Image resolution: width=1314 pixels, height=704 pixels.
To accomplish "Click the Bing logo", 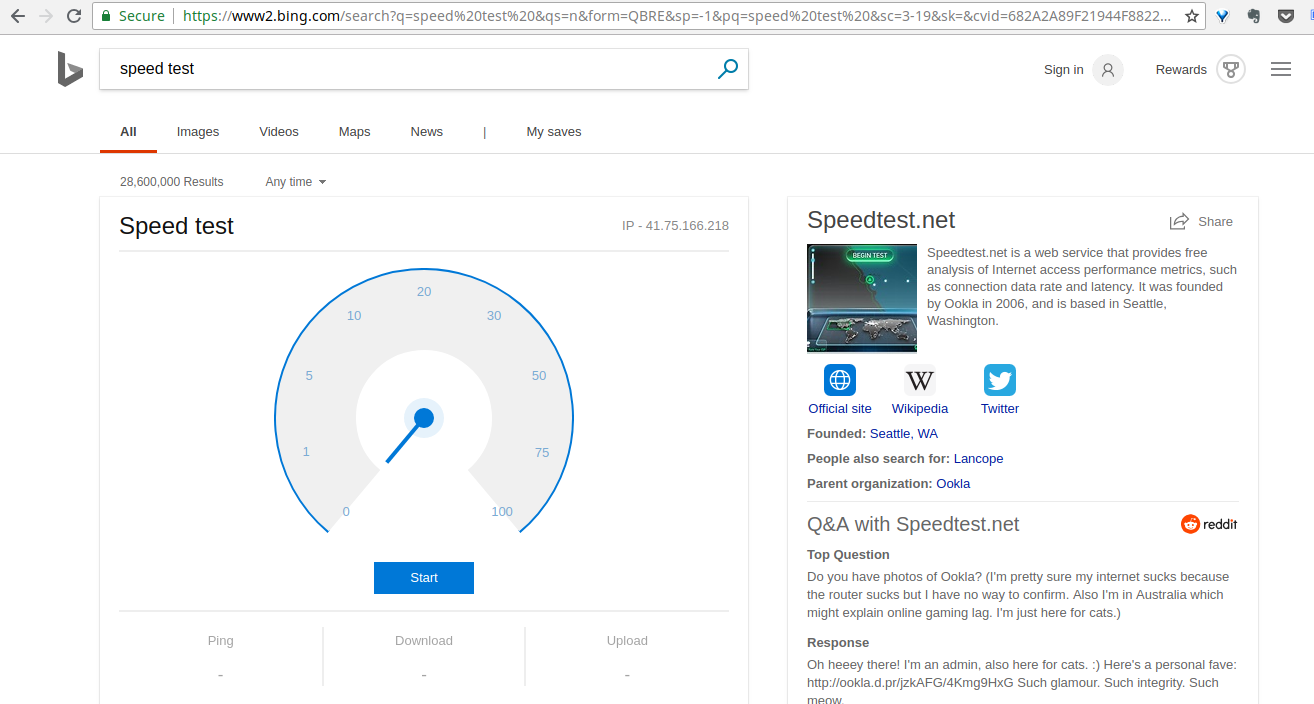I will tap(69, 69).
